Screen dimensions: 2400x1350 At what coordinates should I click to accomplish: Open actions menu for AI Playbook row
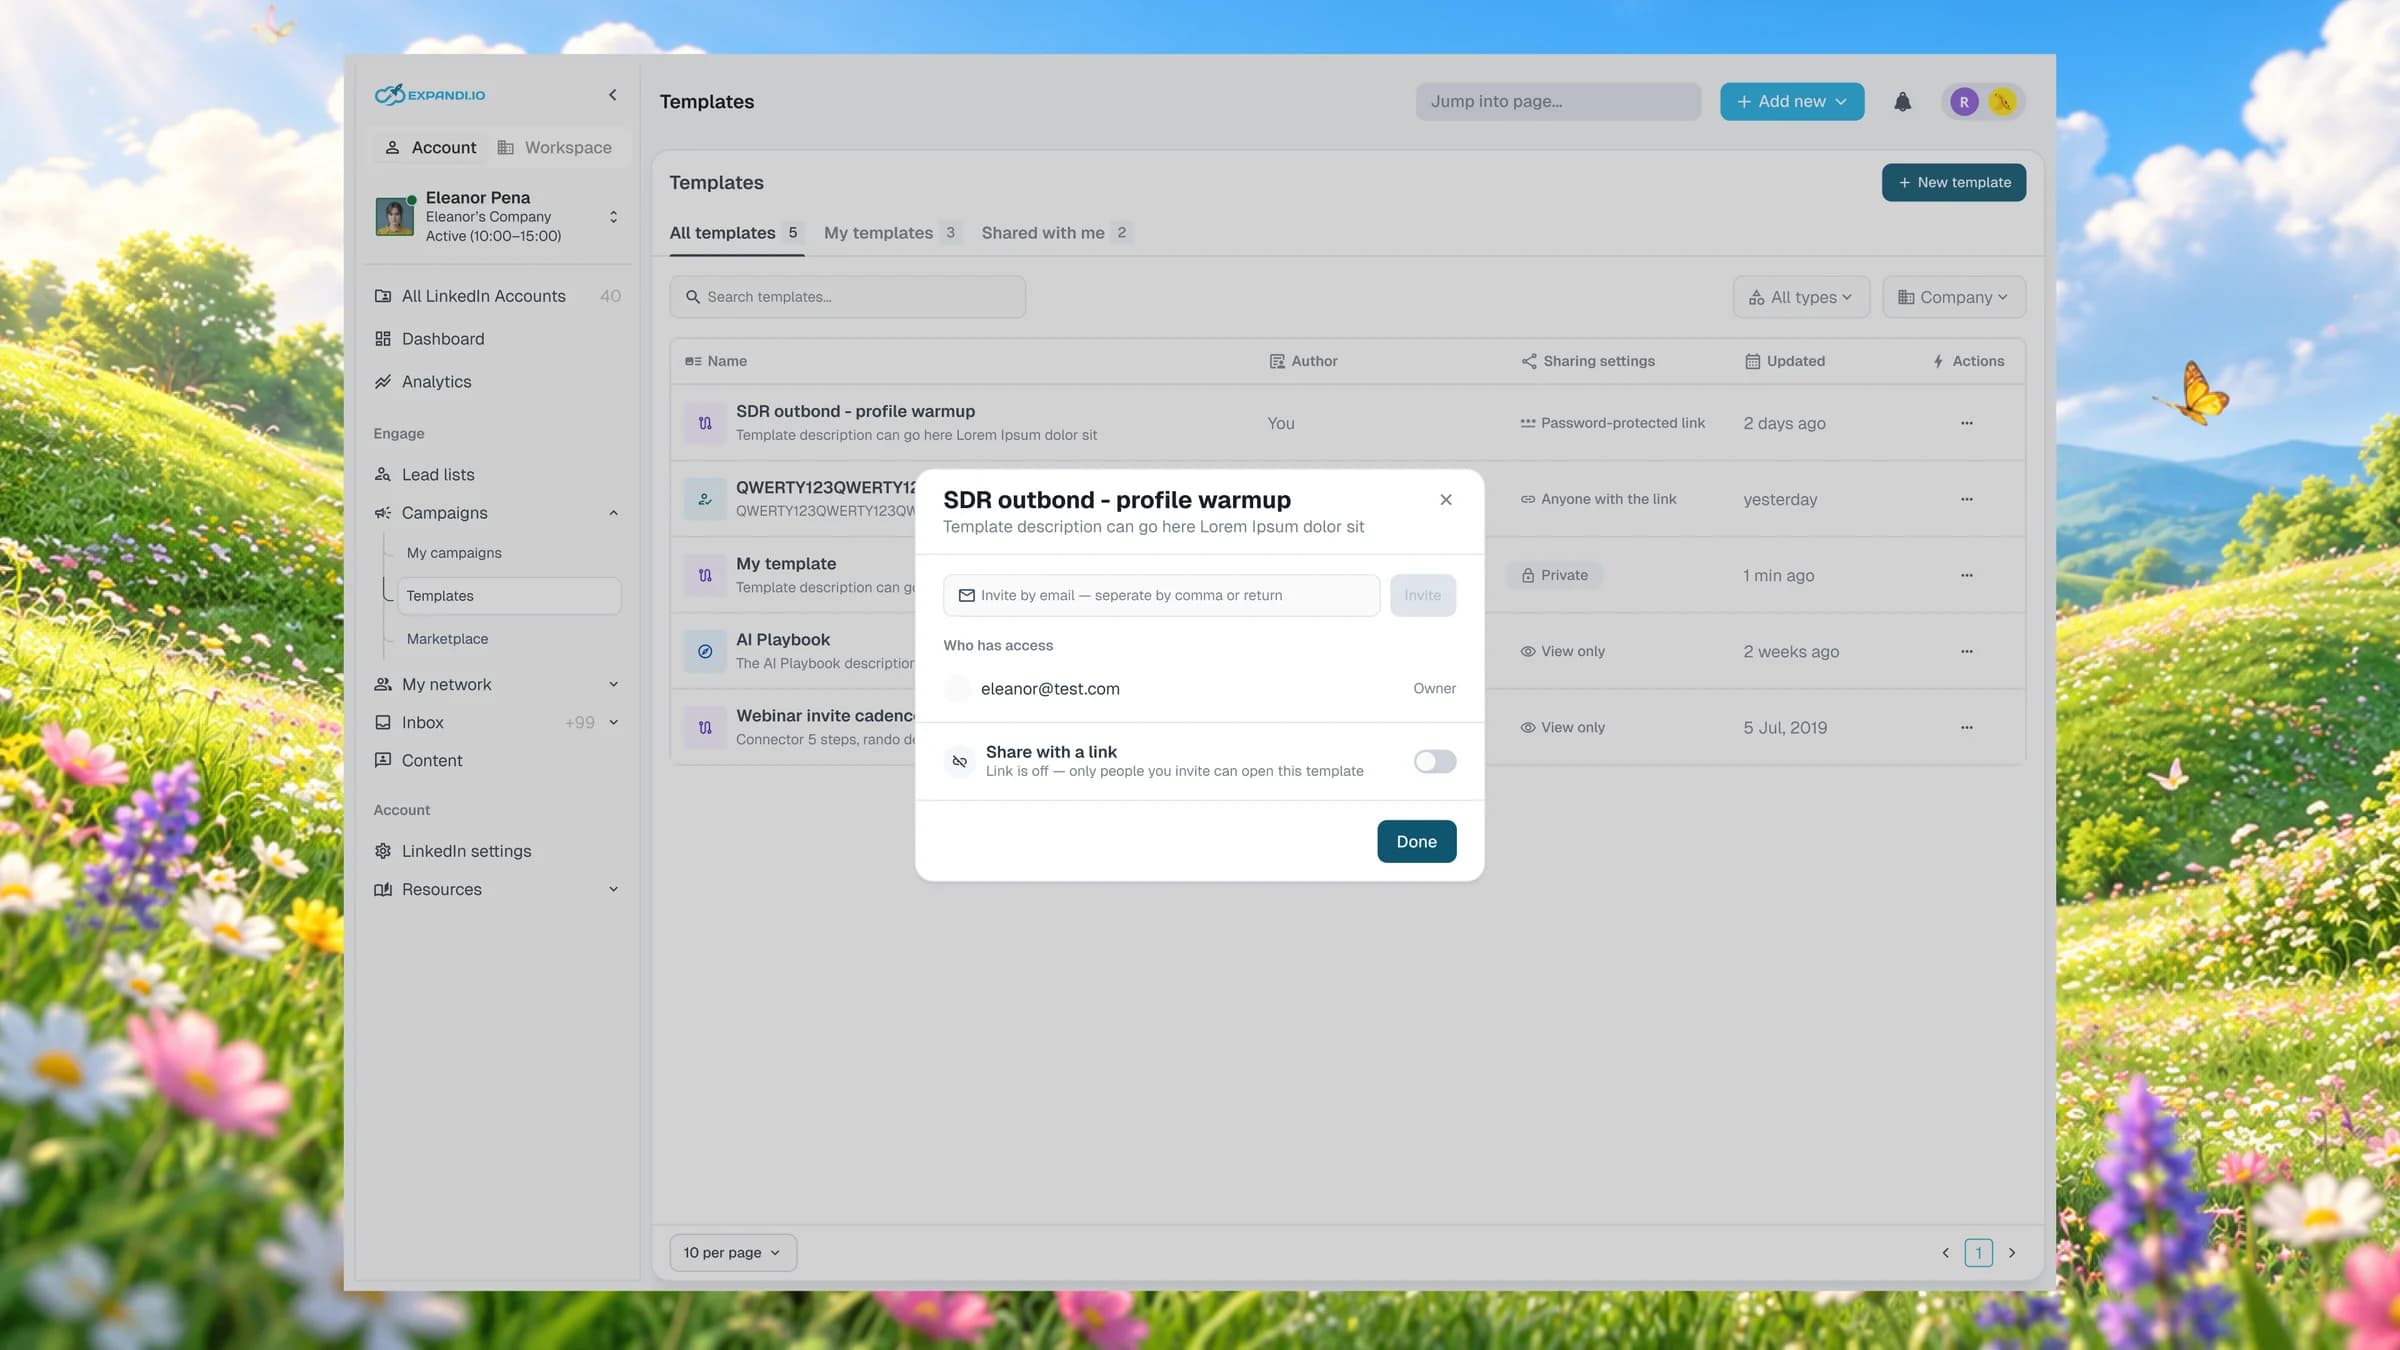click(x=1966, y=651)
